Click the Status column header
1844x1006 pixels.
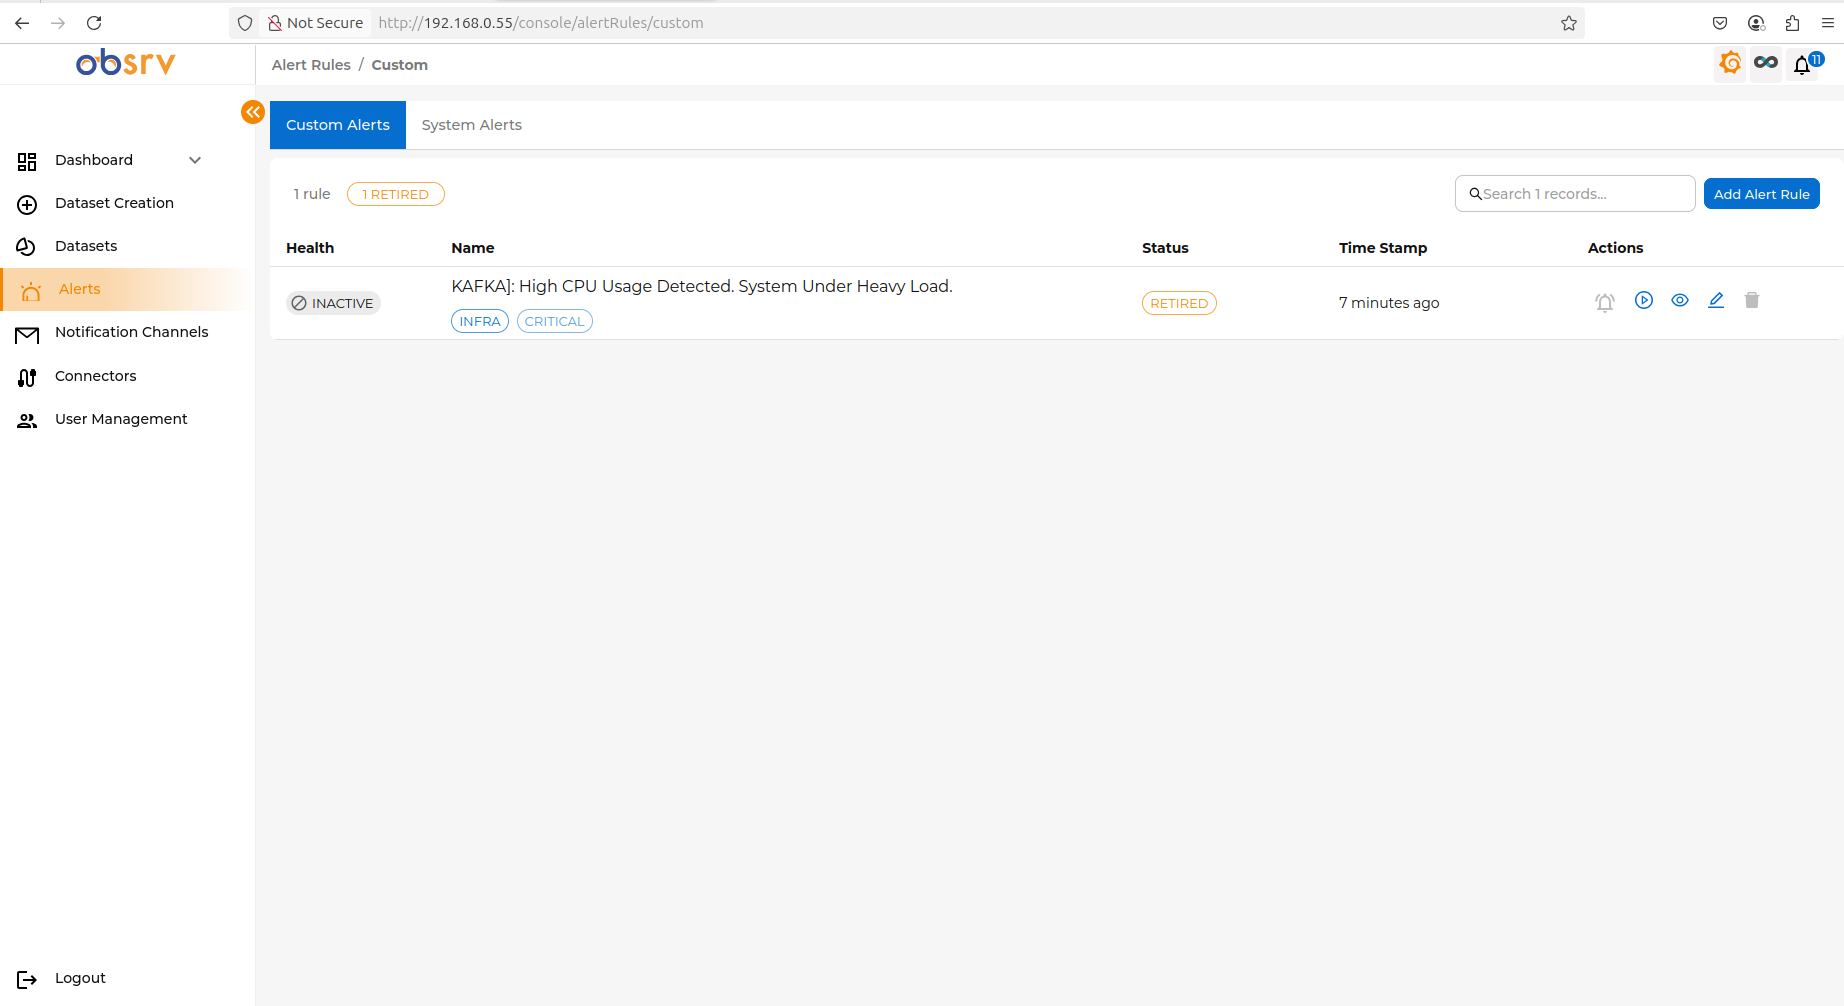[1165, 248]
